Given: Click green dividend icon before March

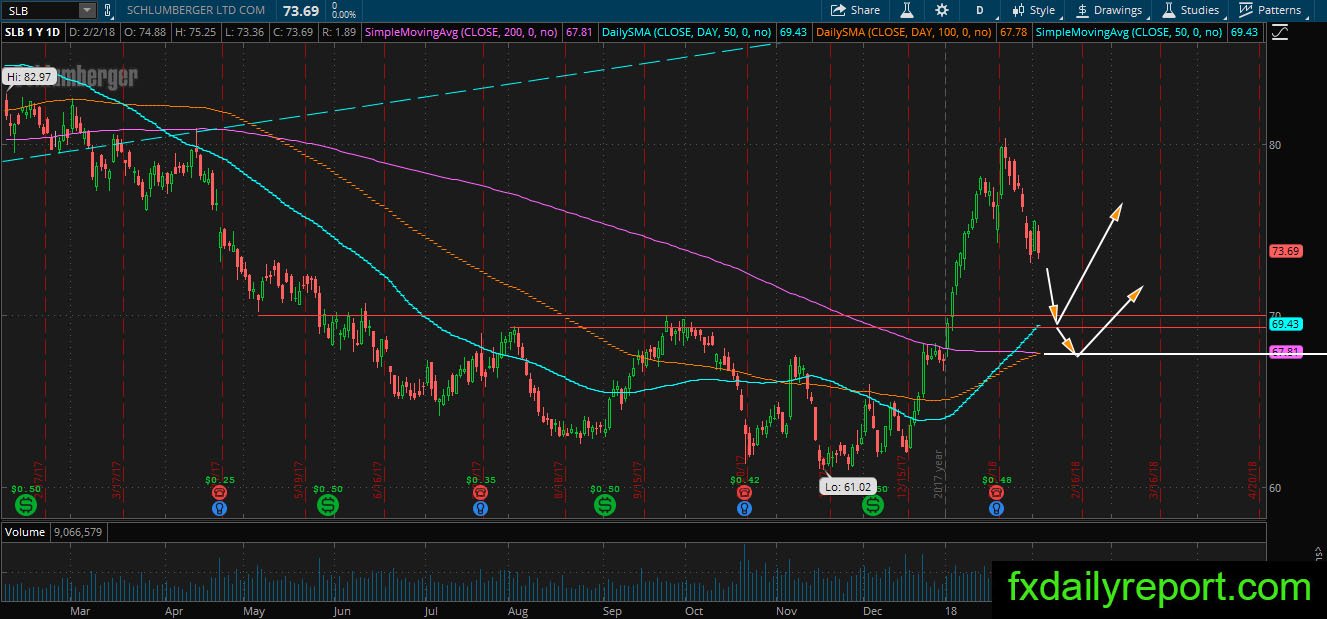Looking at the screenshot, I should [25, 506].
